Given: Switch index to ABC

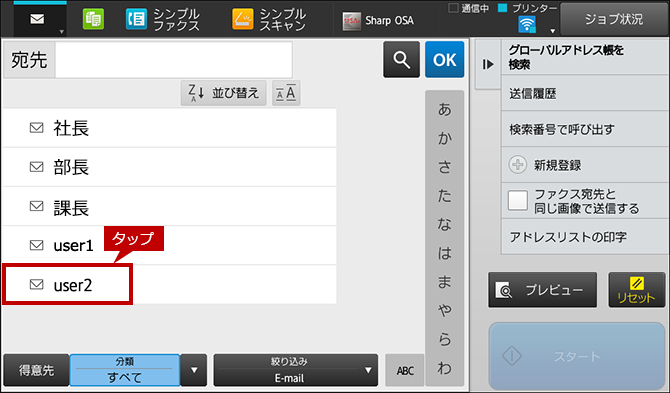Looking at the screenshot, I should pyautogui.click(x=405, y=370).
